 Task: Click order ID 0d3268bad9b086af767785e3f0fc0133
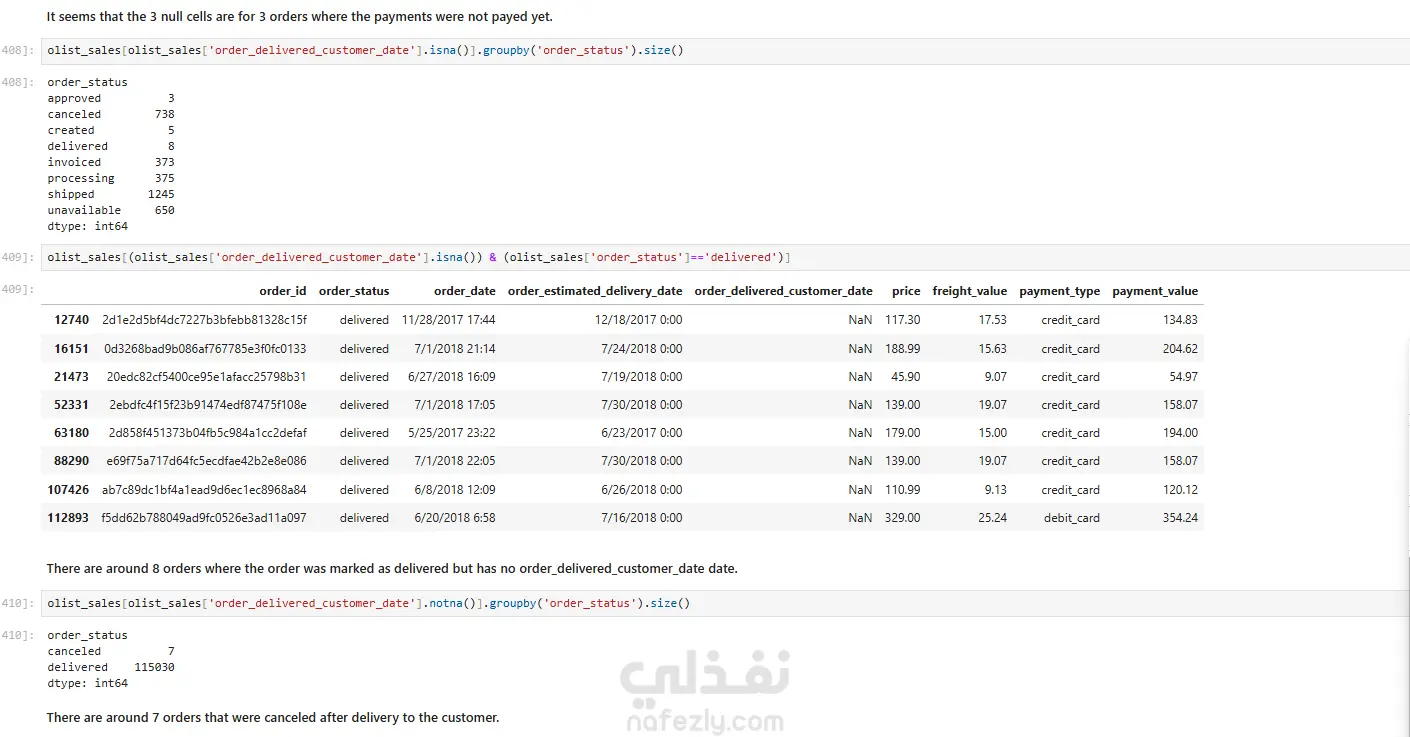(x=205, y=348)
